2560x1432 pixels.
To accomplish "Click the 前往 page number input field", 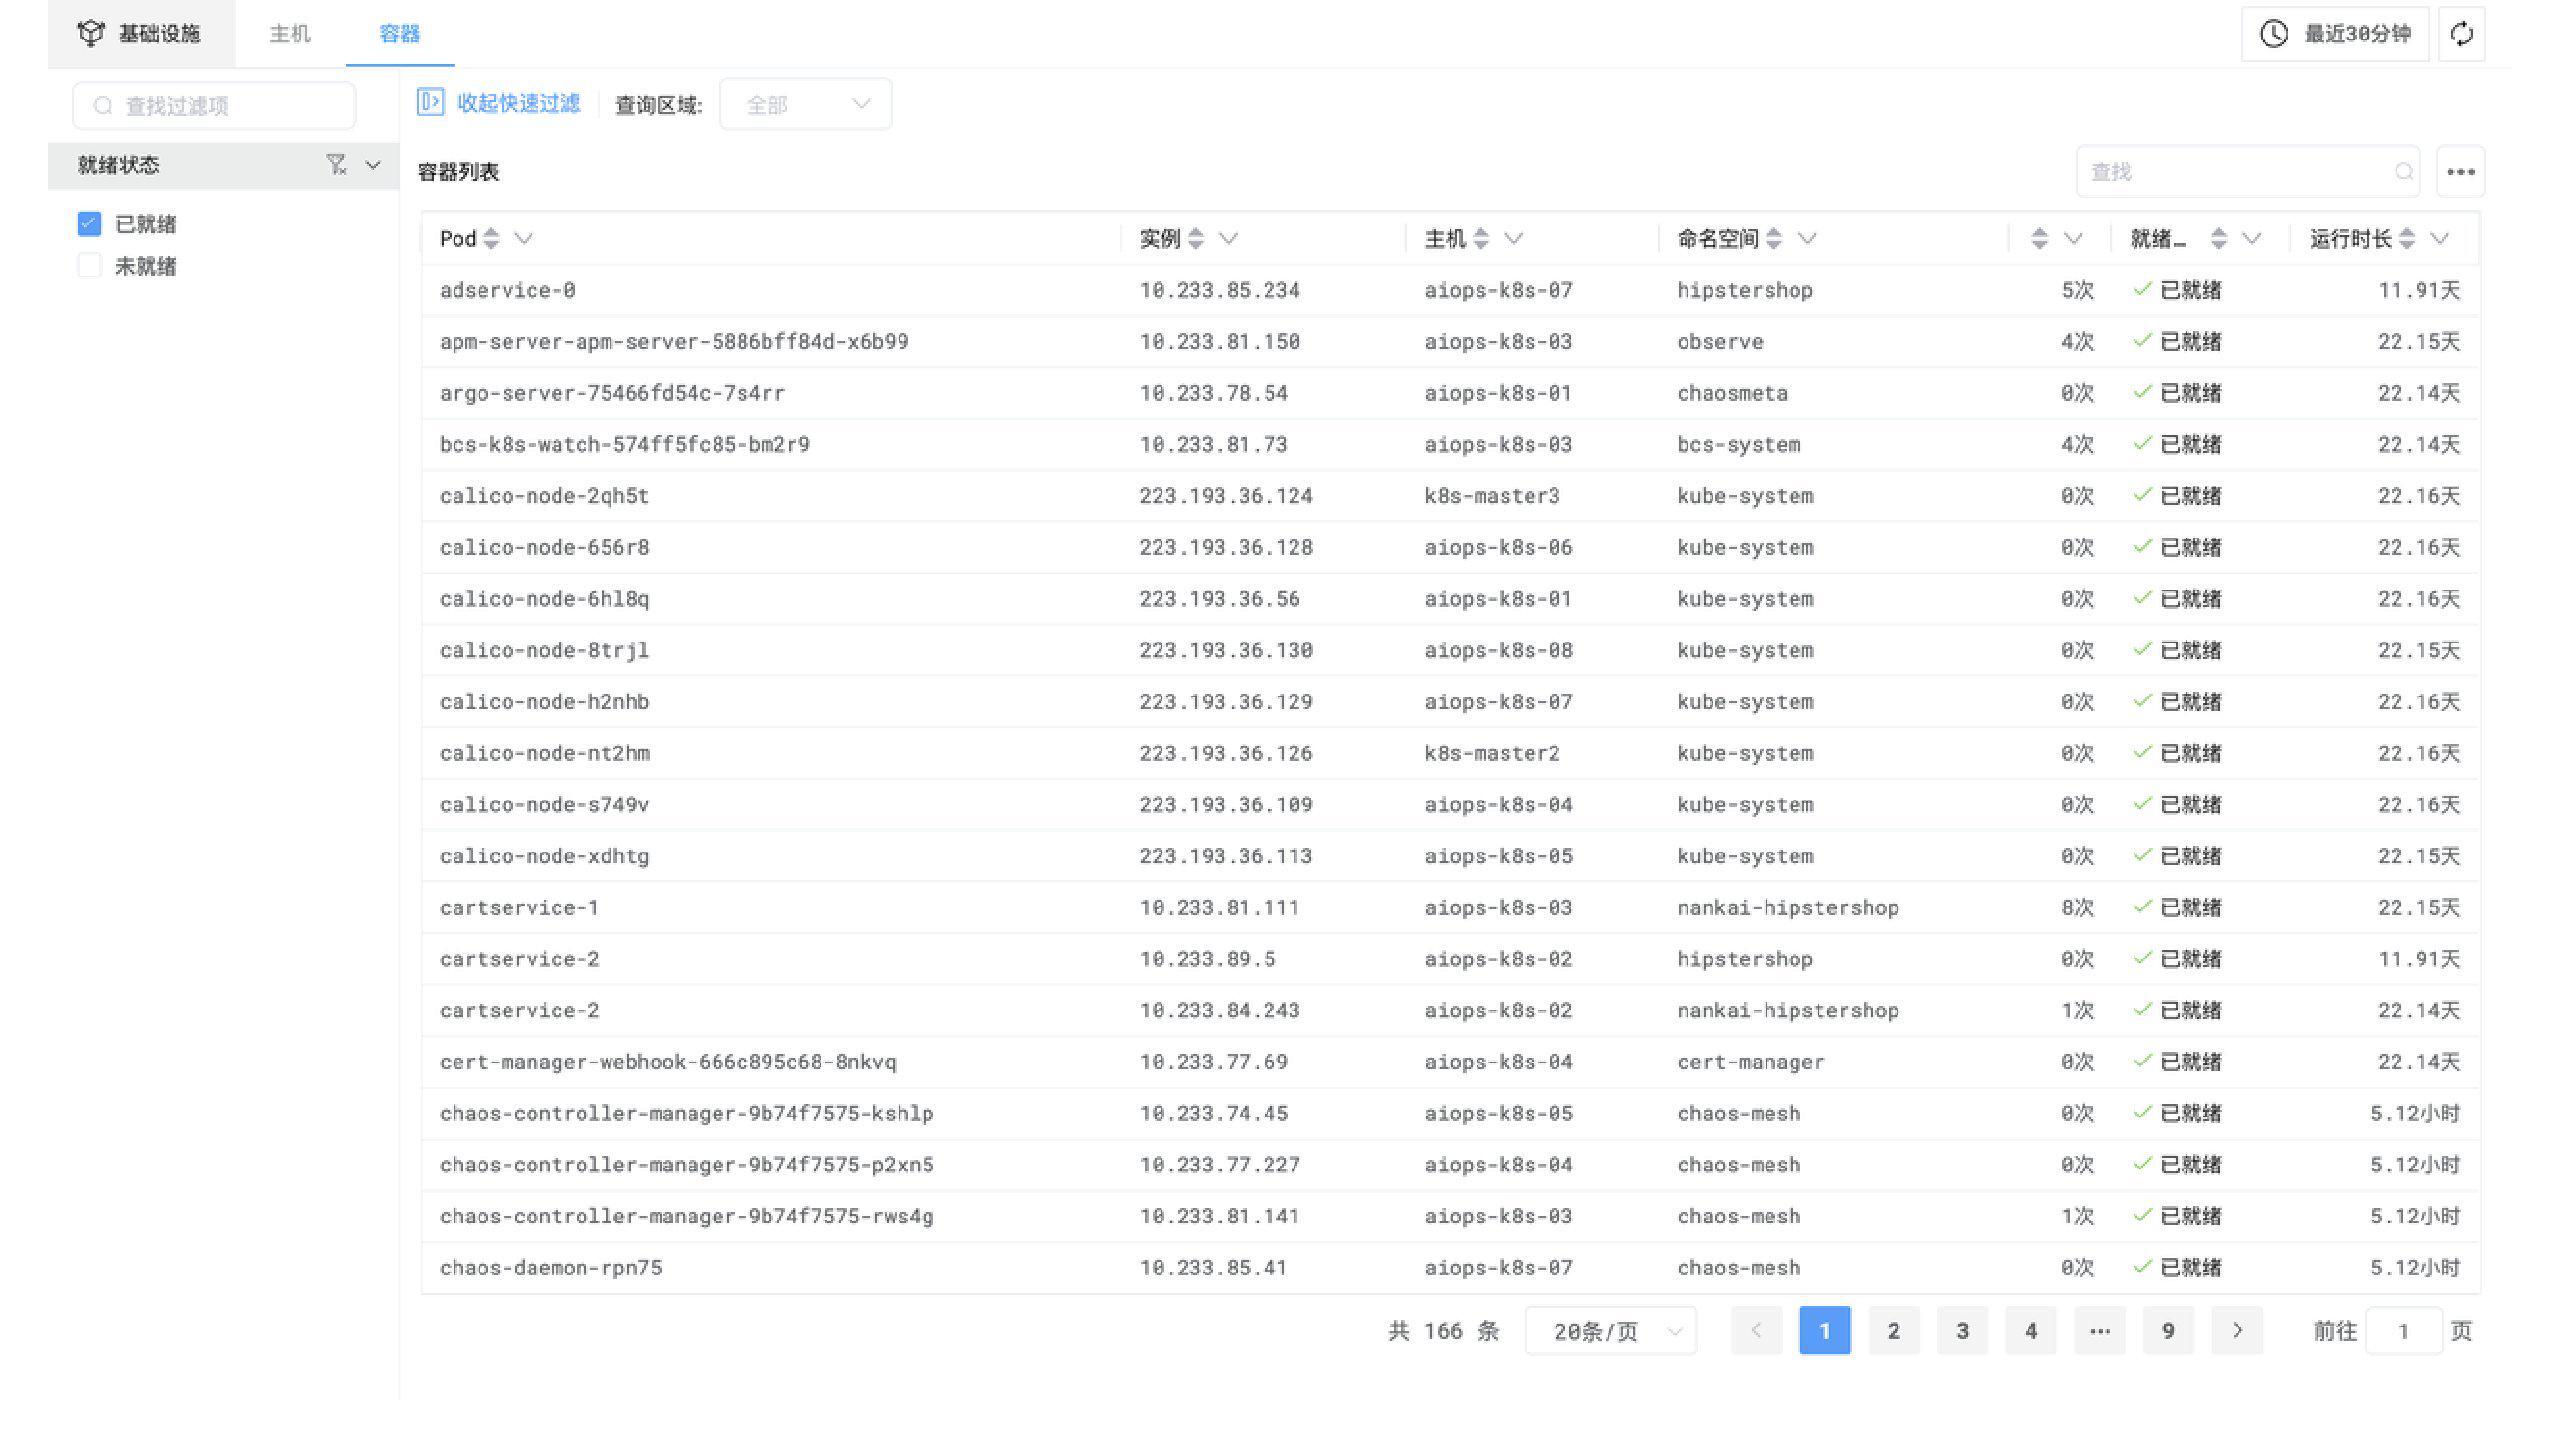I will pyautogui.click(x=2404, y=1331).
